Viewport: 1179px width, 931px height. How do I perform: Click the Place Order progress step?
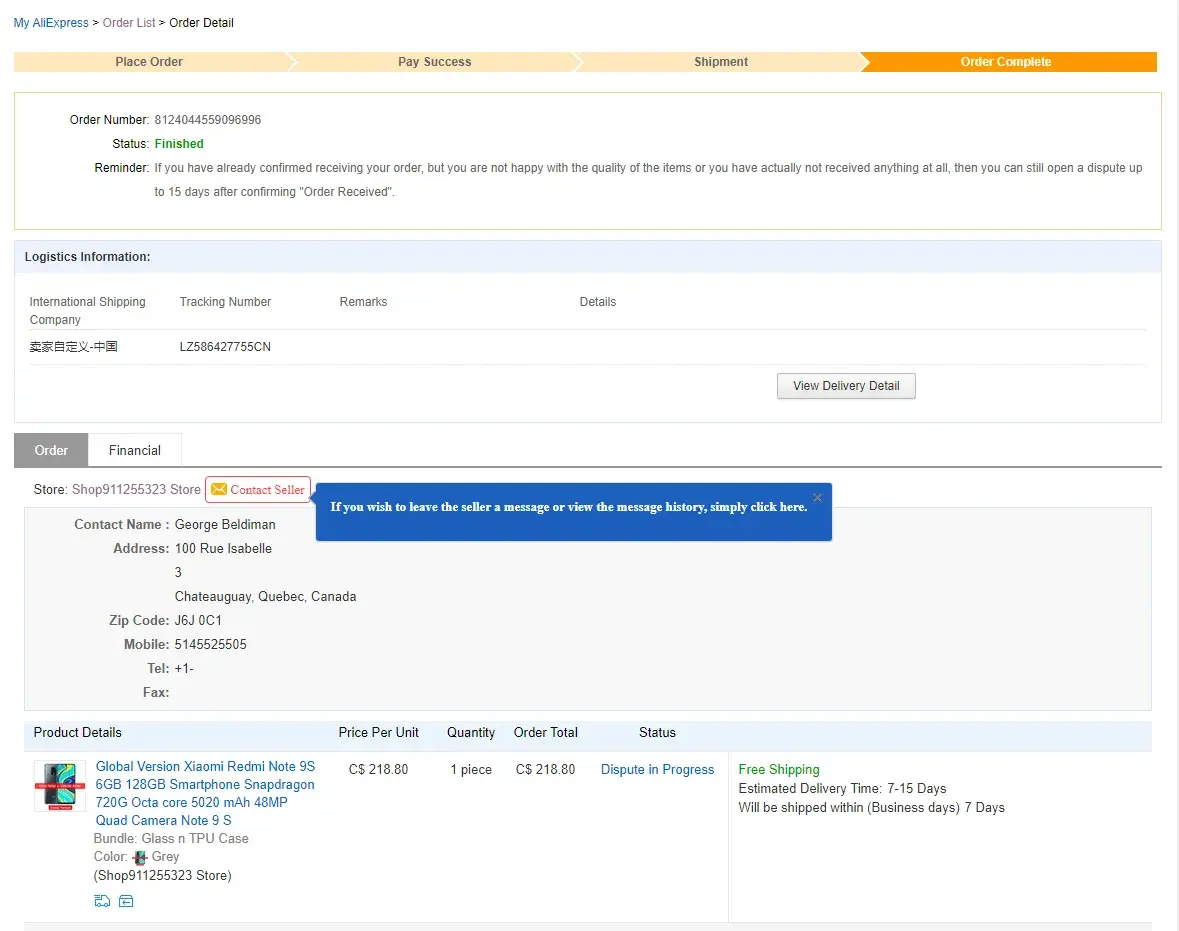point(149,62)
